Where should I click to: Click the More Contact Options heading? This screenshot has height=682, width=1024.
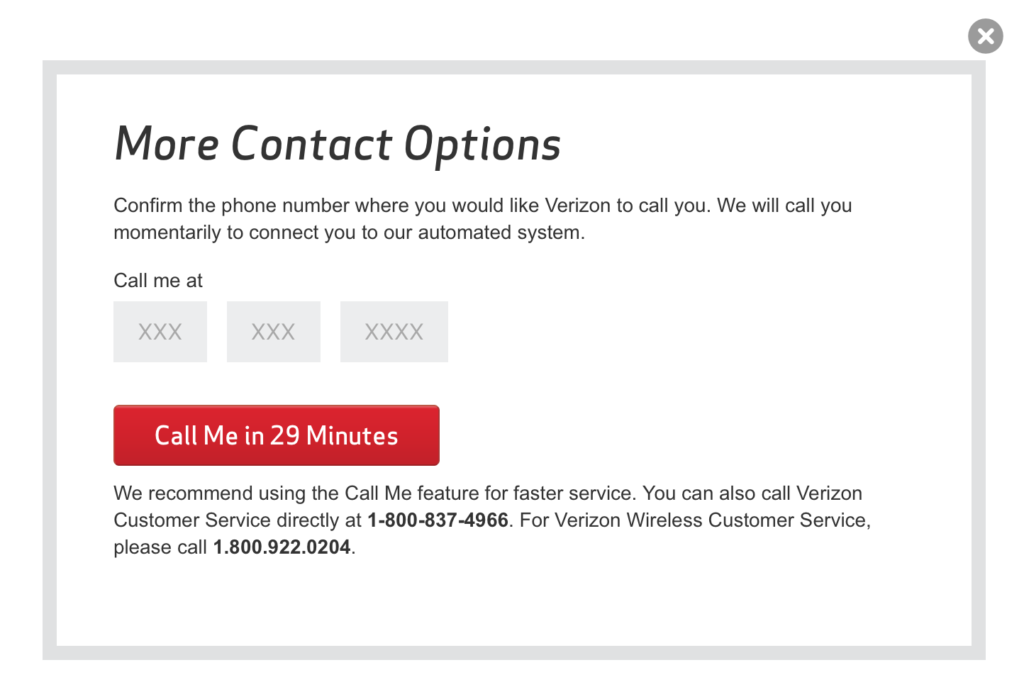click(x=337, y=144)
